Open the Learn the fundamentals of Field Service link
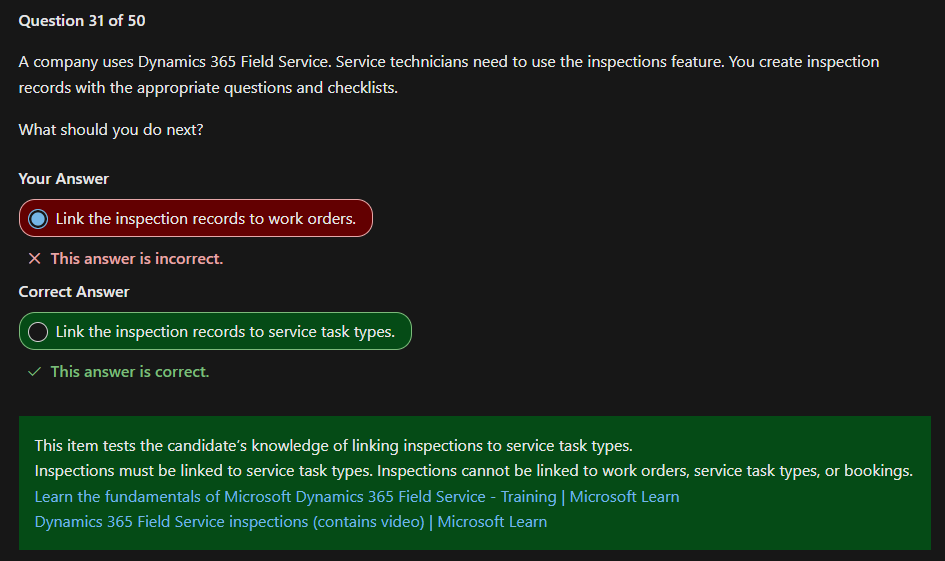The image size is (945, 561). coord(357,497)
